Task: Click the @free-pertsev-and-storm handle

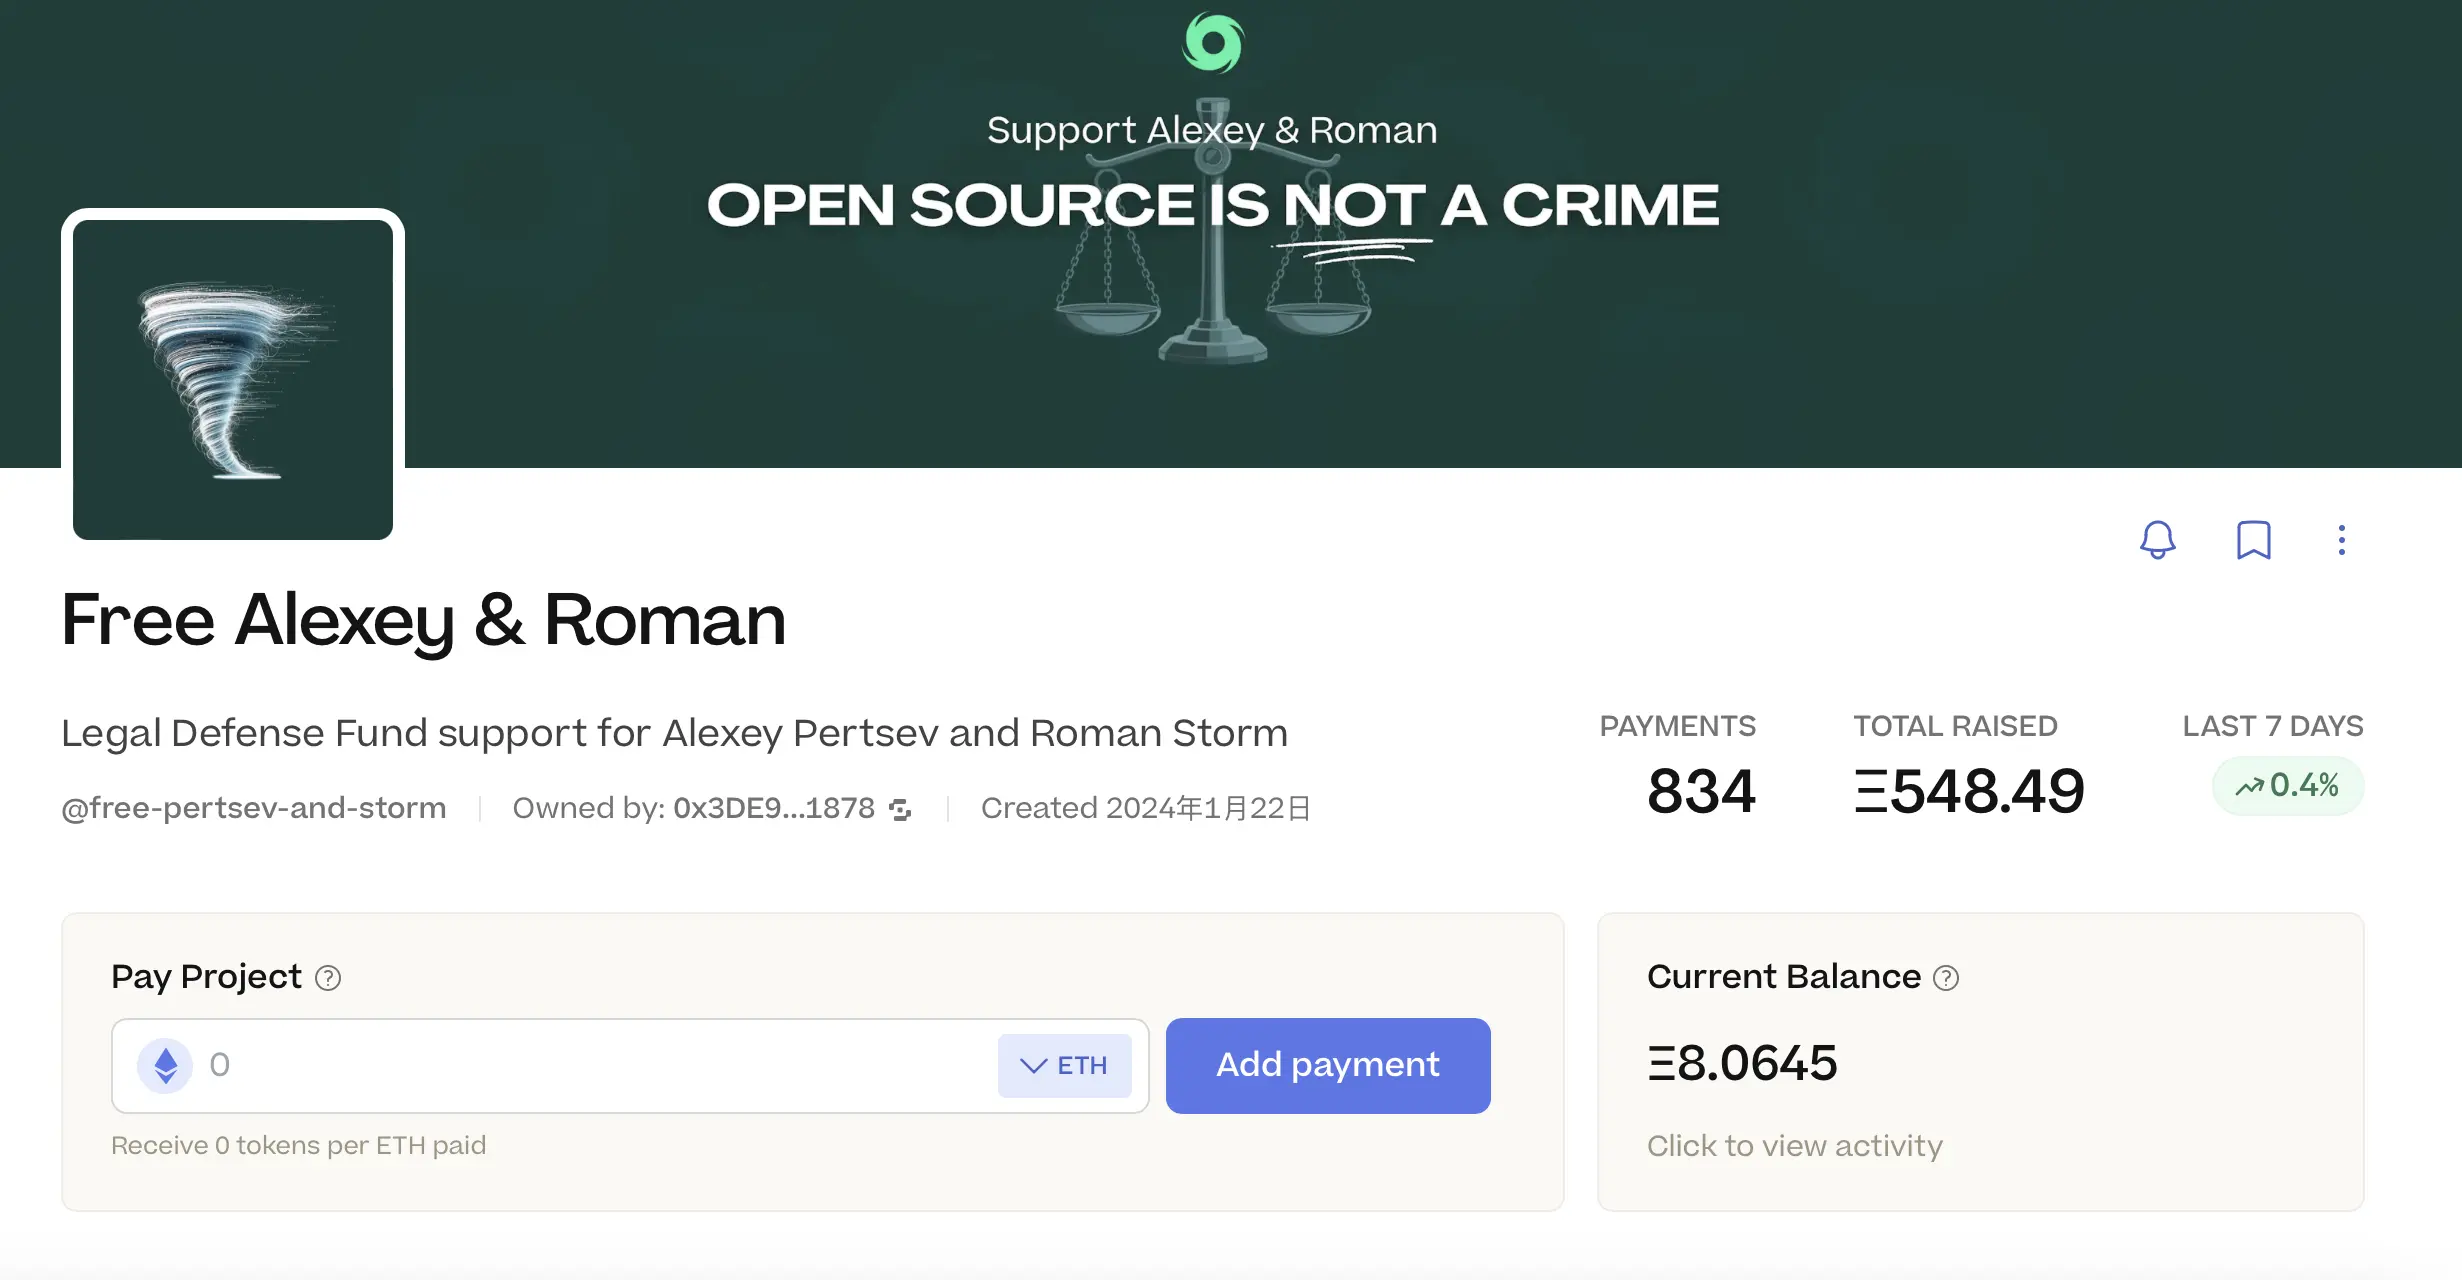Action: 254,808
